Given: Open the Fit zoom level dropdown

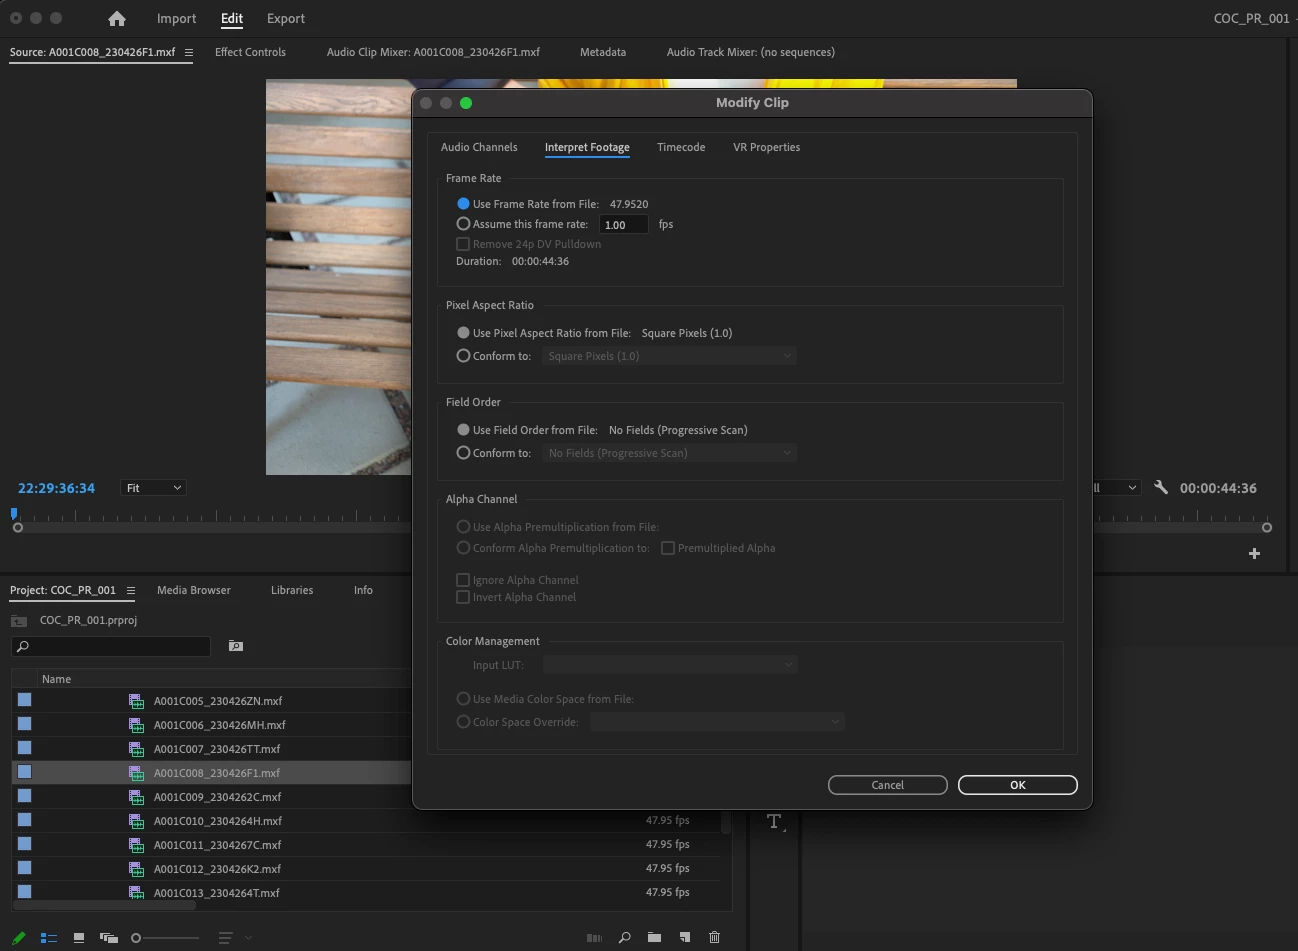Looking at the screenshot, I should tap(153, 488).
